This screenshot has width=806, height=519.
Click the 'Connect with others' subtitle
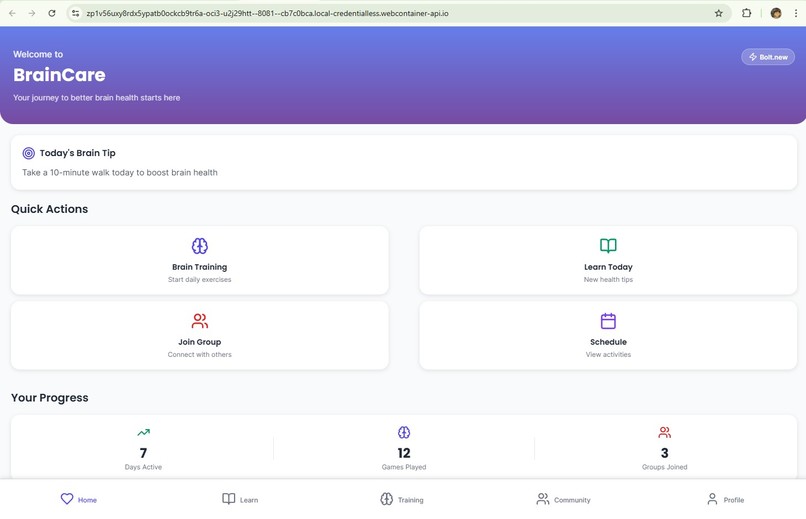click(199, 355)
